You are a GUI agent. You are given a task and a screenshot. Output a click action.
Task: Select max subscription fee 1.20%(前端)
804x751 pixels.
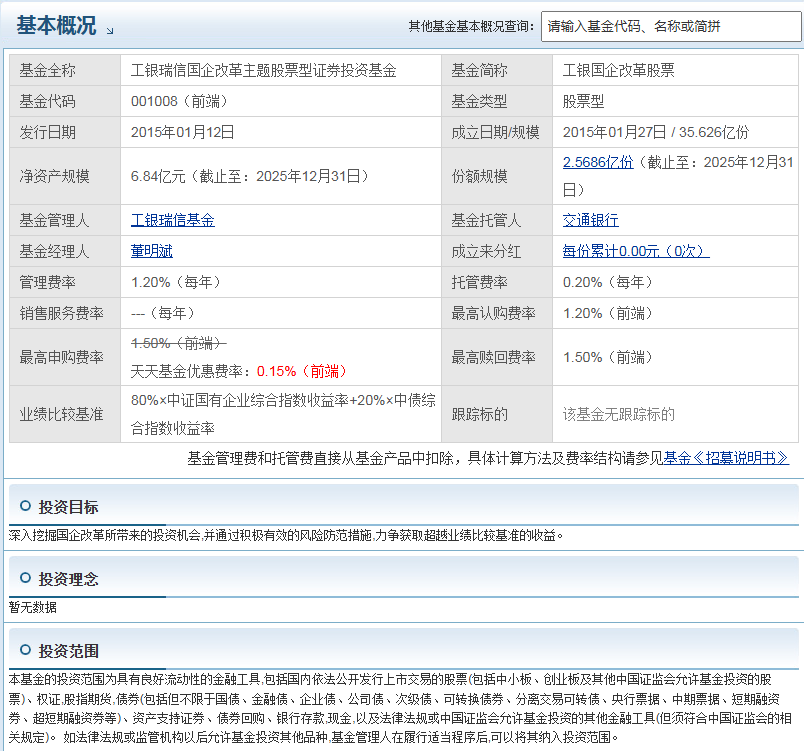tap(608, 313)
